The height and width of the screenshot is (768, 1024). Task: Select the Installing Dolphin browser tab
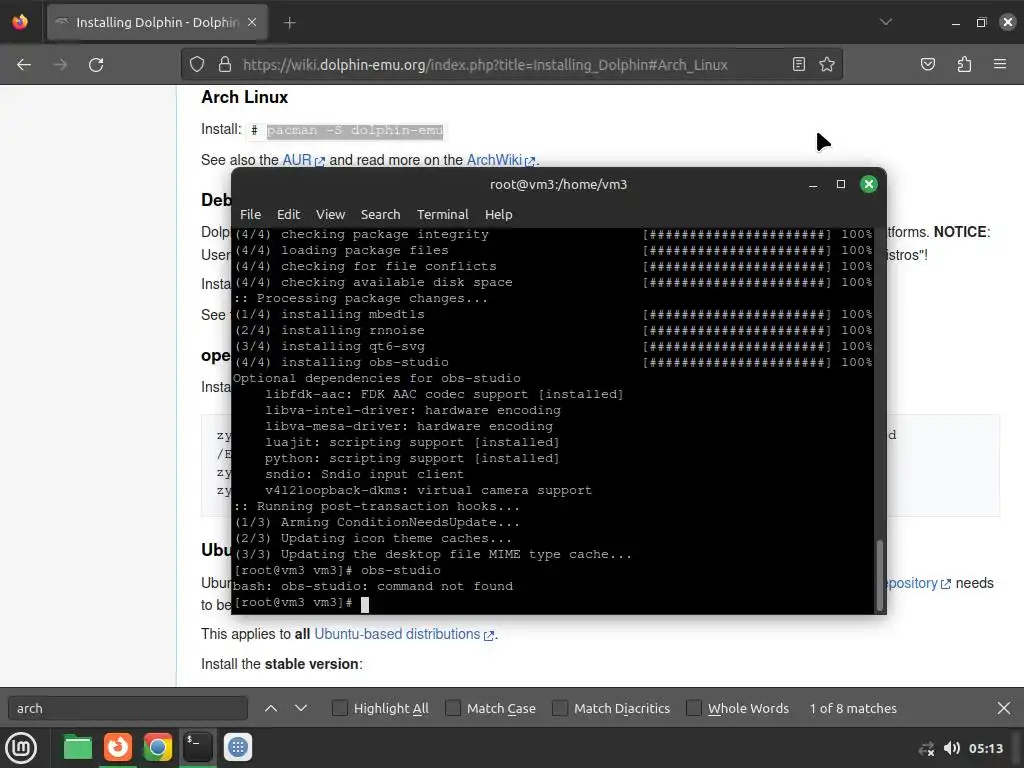[x=157, y=22]
